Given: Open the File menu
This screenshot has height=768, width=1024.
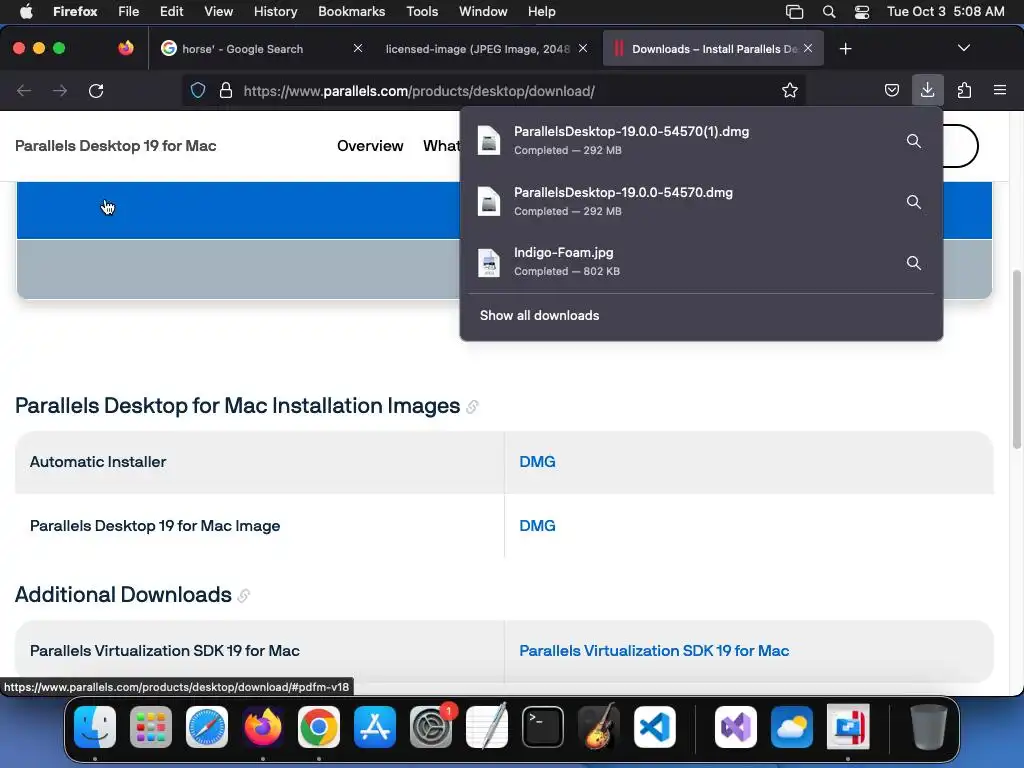Looking at the screenshot, I should click(128, 12).
